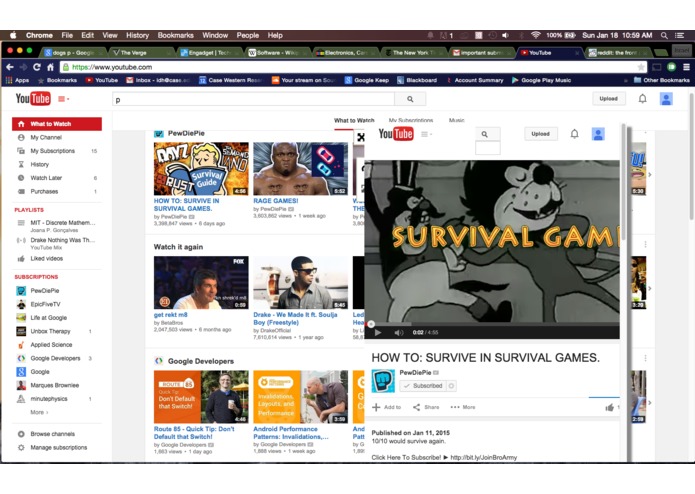Viewport: 695px width, 494px height.
Task: Click the main YouTube search field
Action: 253,99
